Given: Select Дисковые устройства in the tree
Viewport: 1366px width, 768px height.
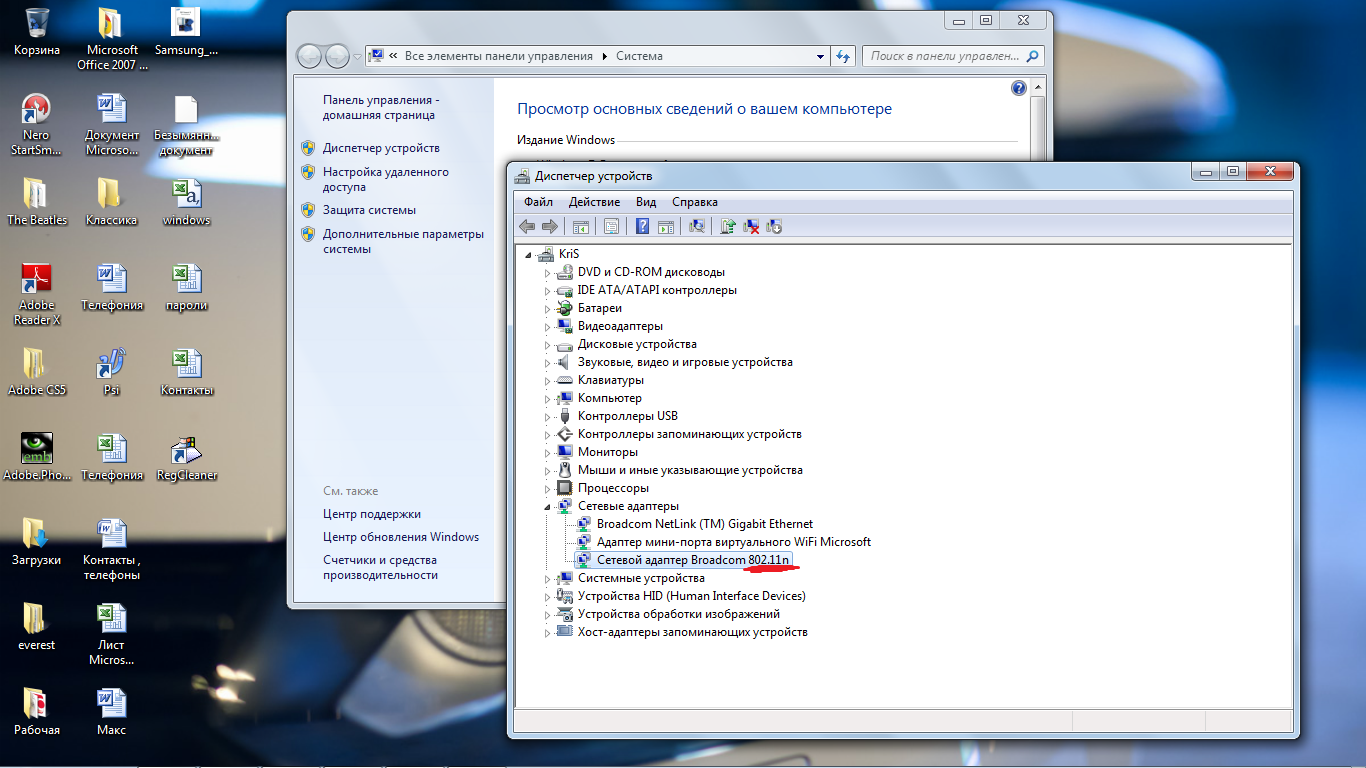Looking at the screenshot, I should (x=637, y=344).
